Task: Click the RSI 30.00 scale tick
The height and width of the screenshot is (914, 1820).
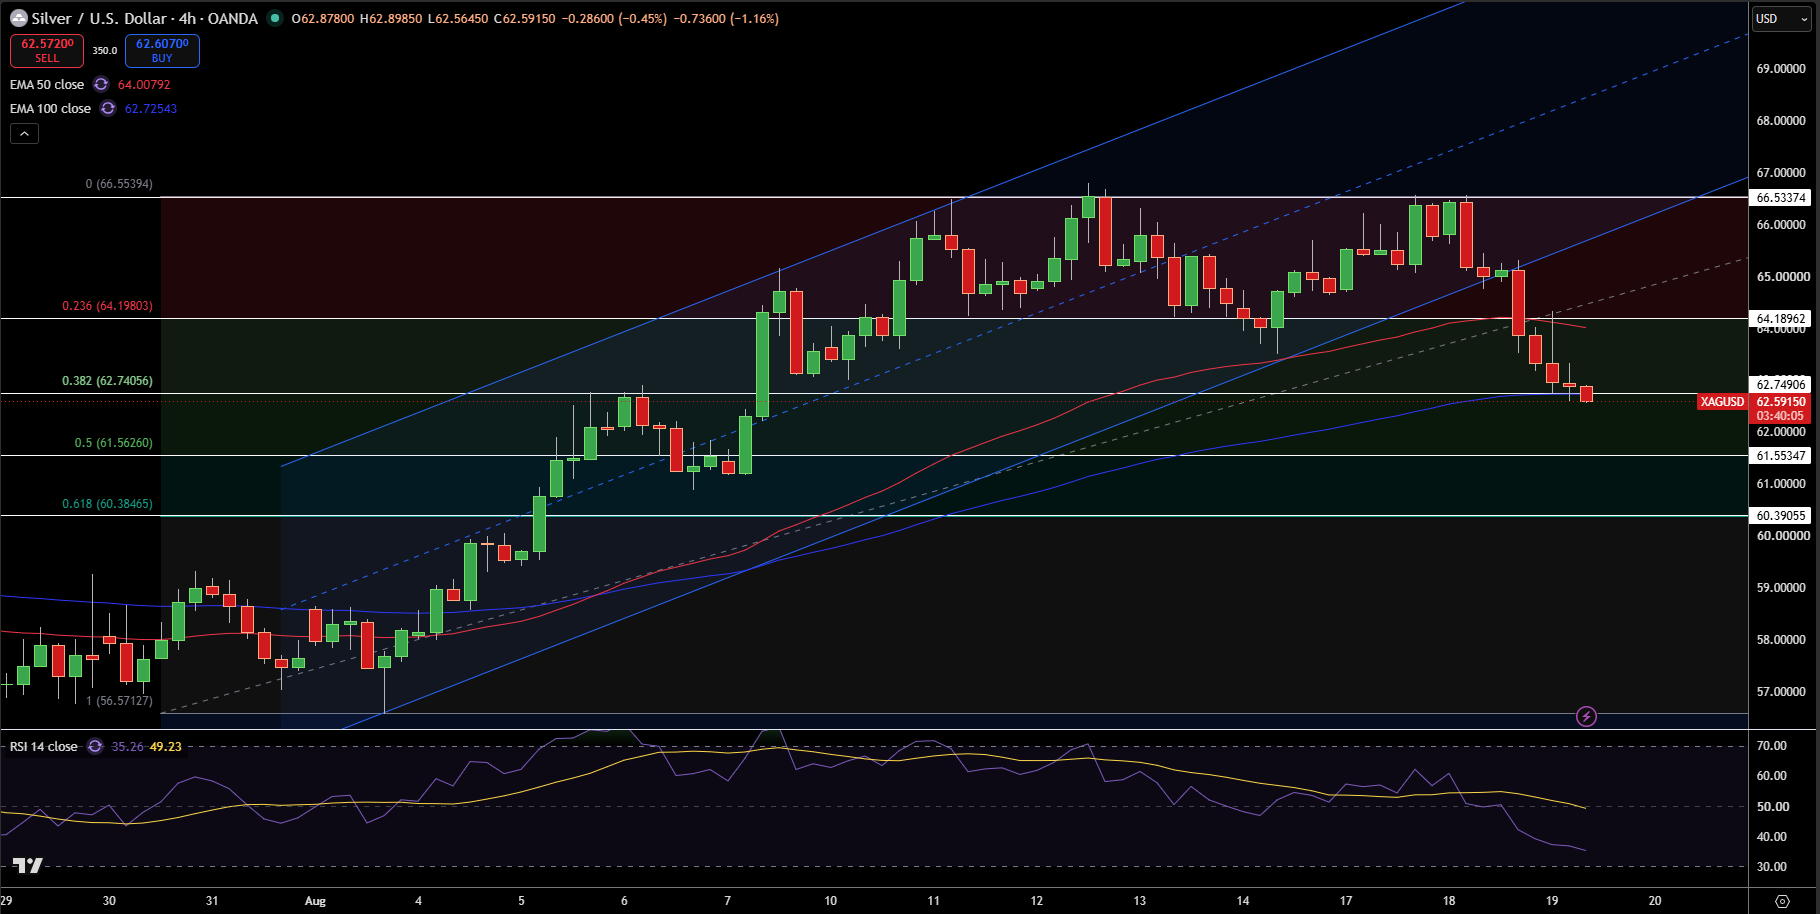Action: tap(1772, 867)
